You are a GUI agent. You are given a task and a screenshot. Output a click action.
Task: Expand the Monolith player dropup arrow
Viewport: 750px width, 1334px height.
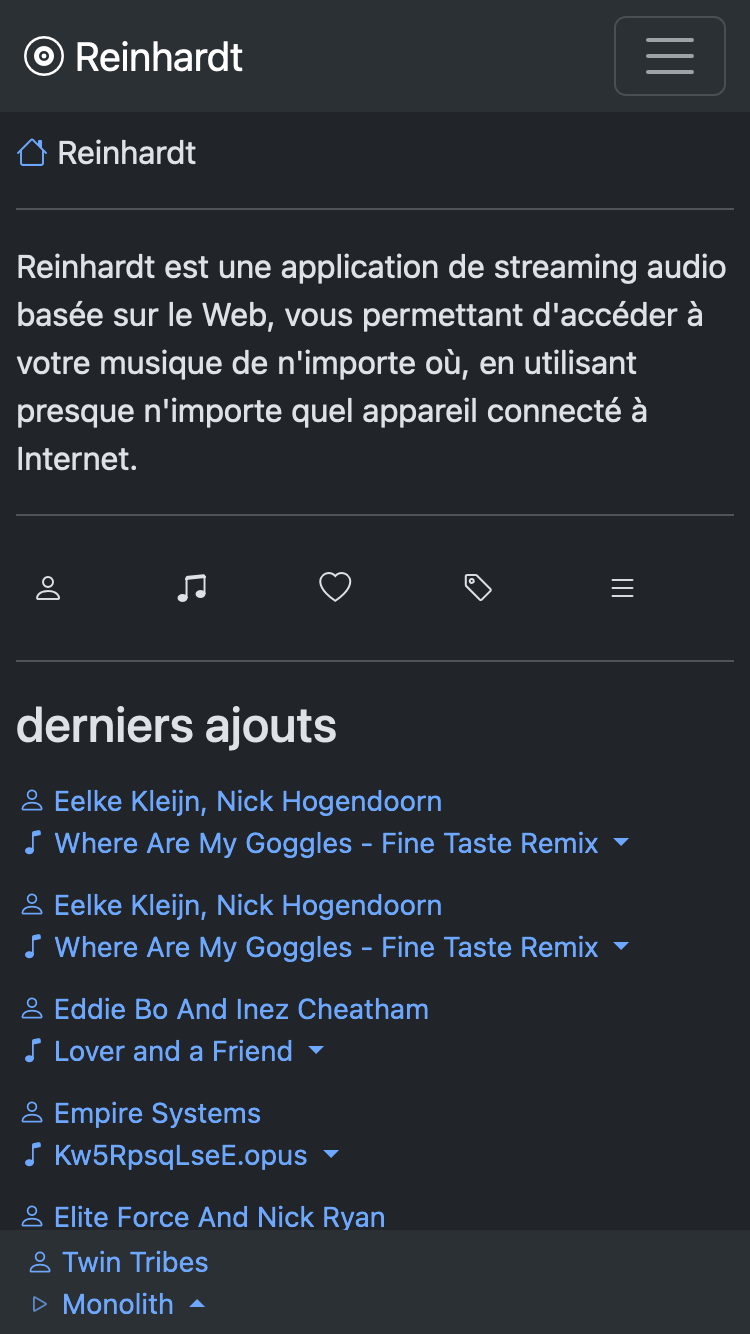(x=197, y=1304)
